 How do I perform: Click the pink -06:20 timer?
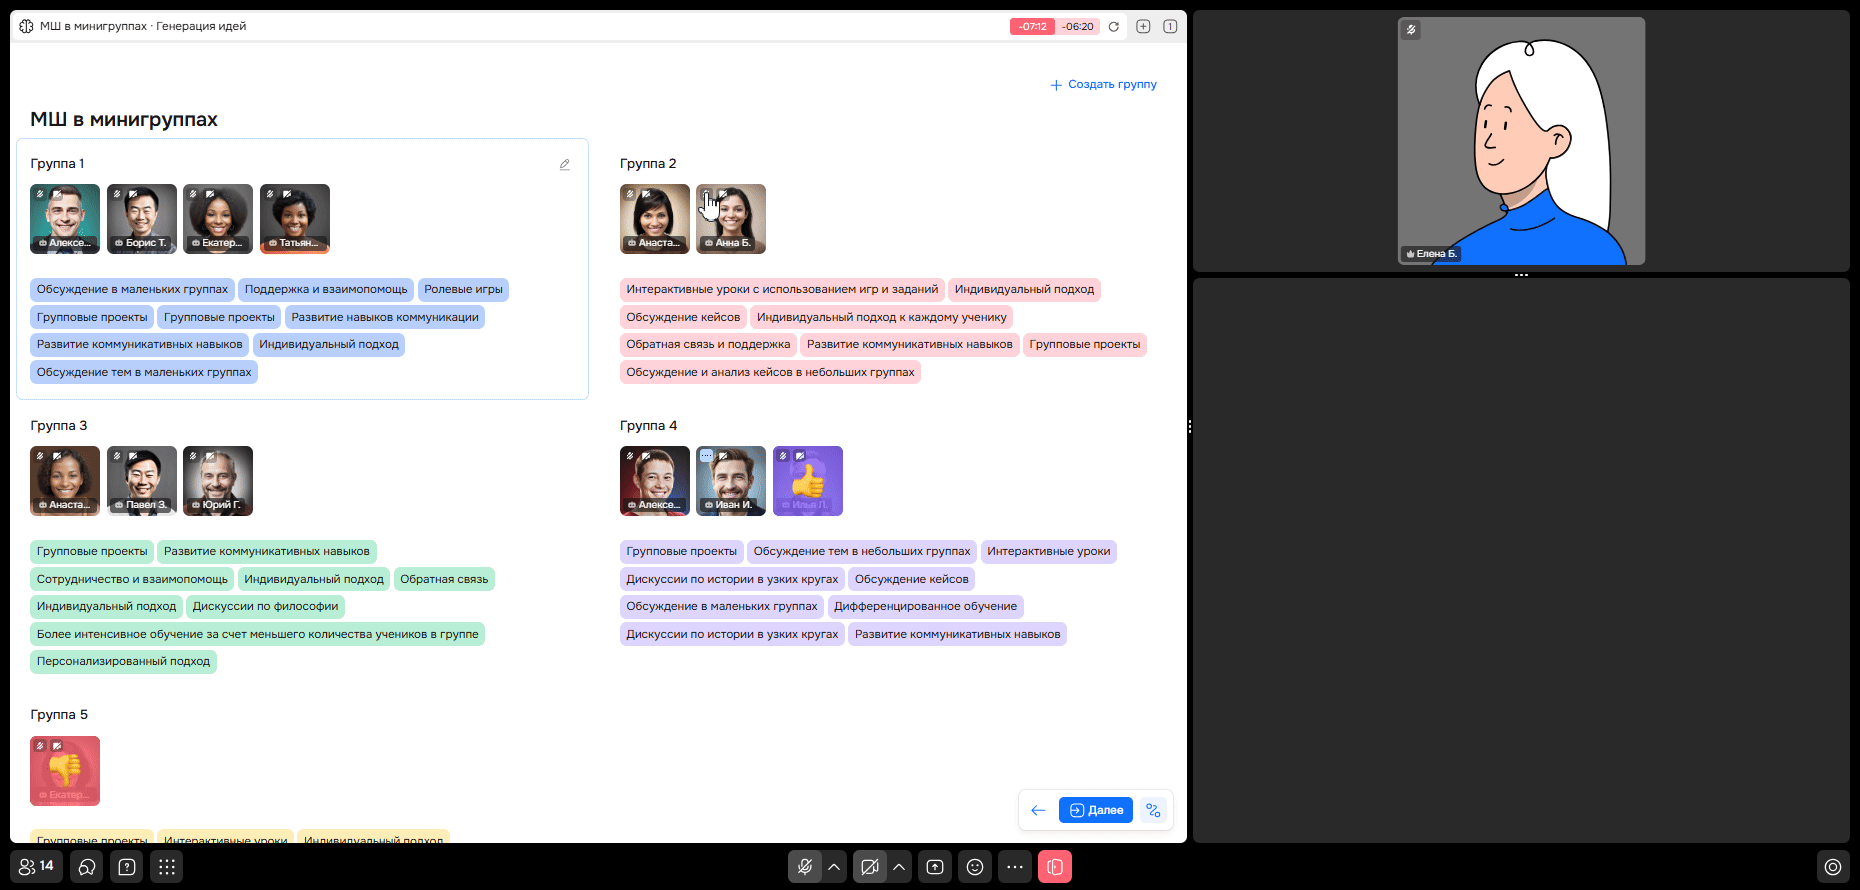pyautogui.click(x=1078, y=27)
